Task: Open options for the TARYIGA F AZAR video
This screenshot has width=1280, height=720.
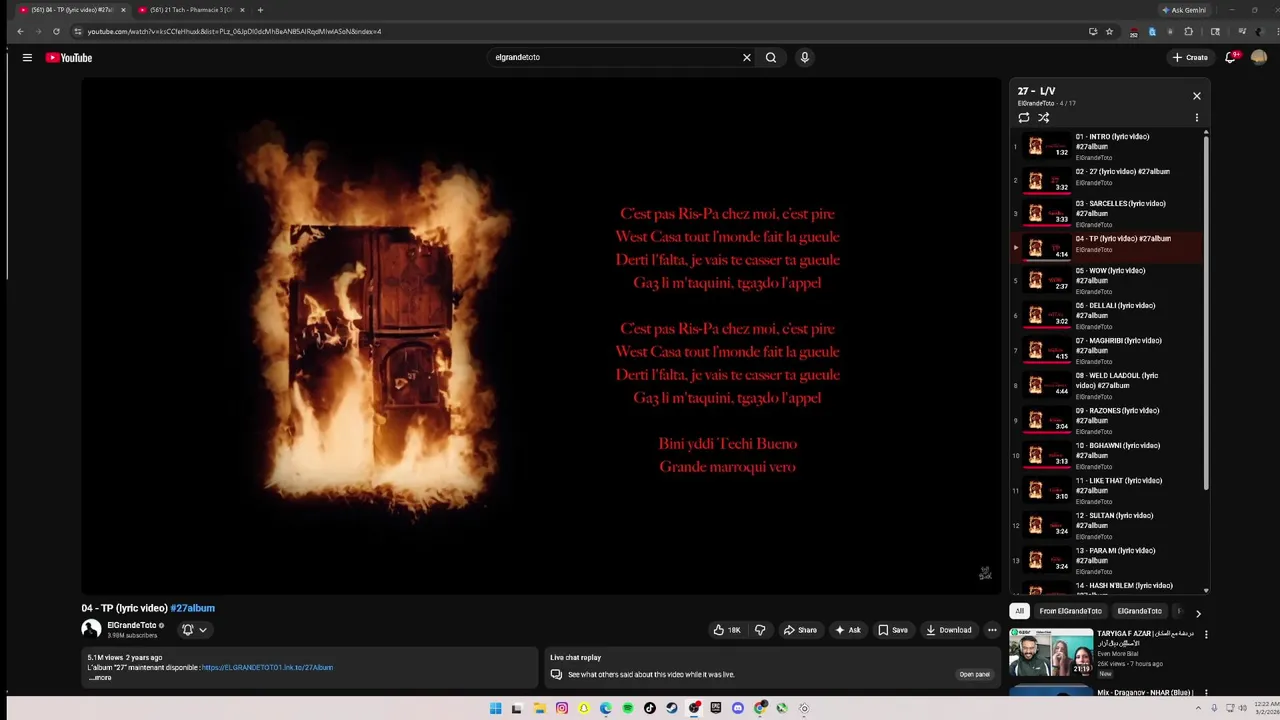Action: pyautogui.click(x=1206, y=634)
